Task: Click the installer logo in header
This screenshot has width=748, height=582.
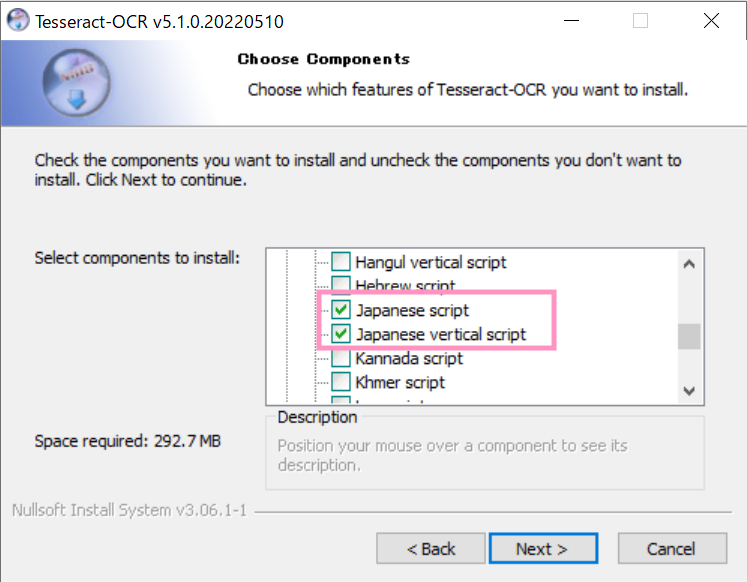Action: point(76,83)
